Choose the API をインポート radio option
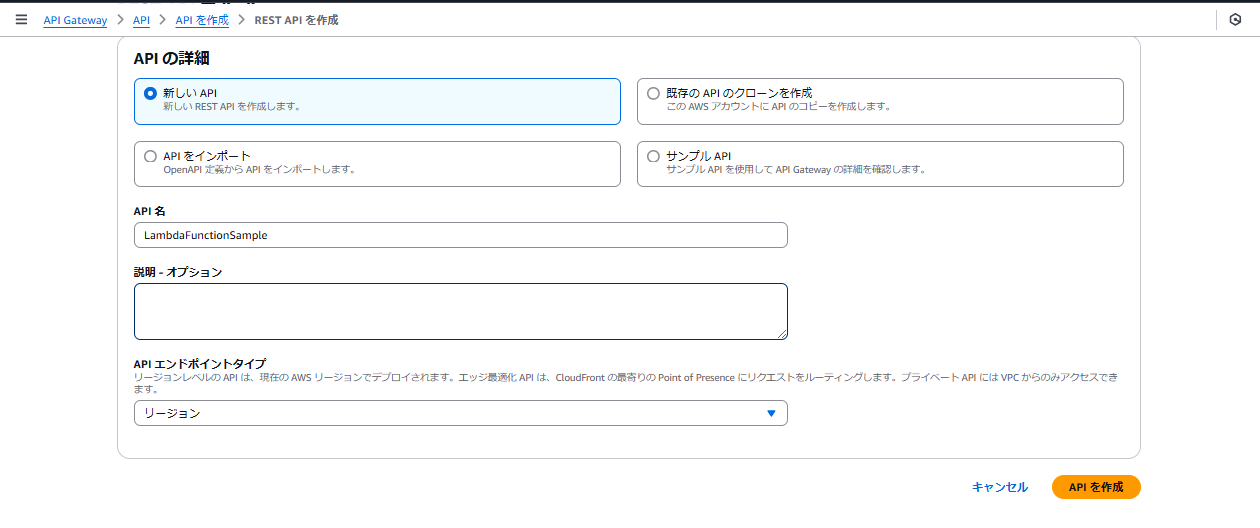The image size is (1260, 528). pos(150,156)
